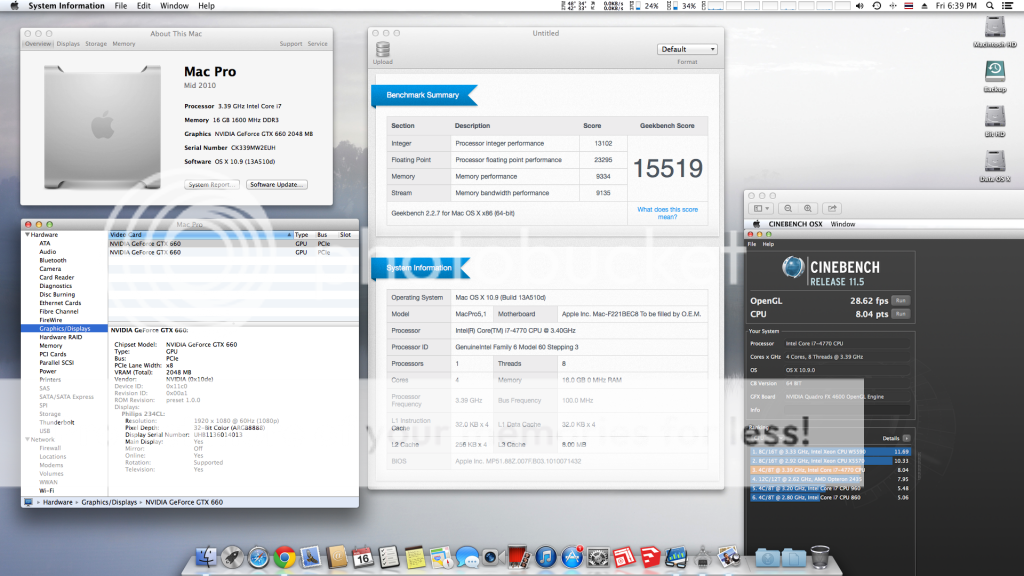Collapse the Hardware tree section
This screenshot has height=576, width=1024.
(26, 235)
